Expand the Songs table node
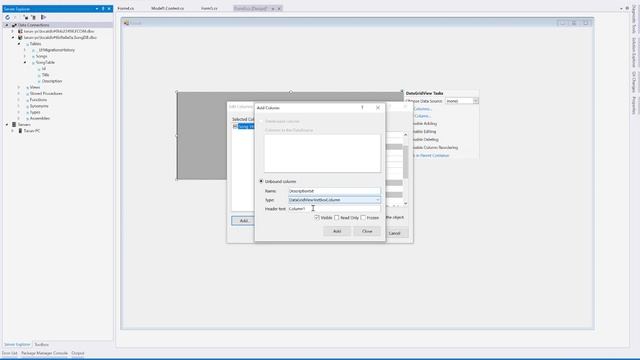Image resolution: width=640 pixels, height=360 pixels. click(25, 56)
